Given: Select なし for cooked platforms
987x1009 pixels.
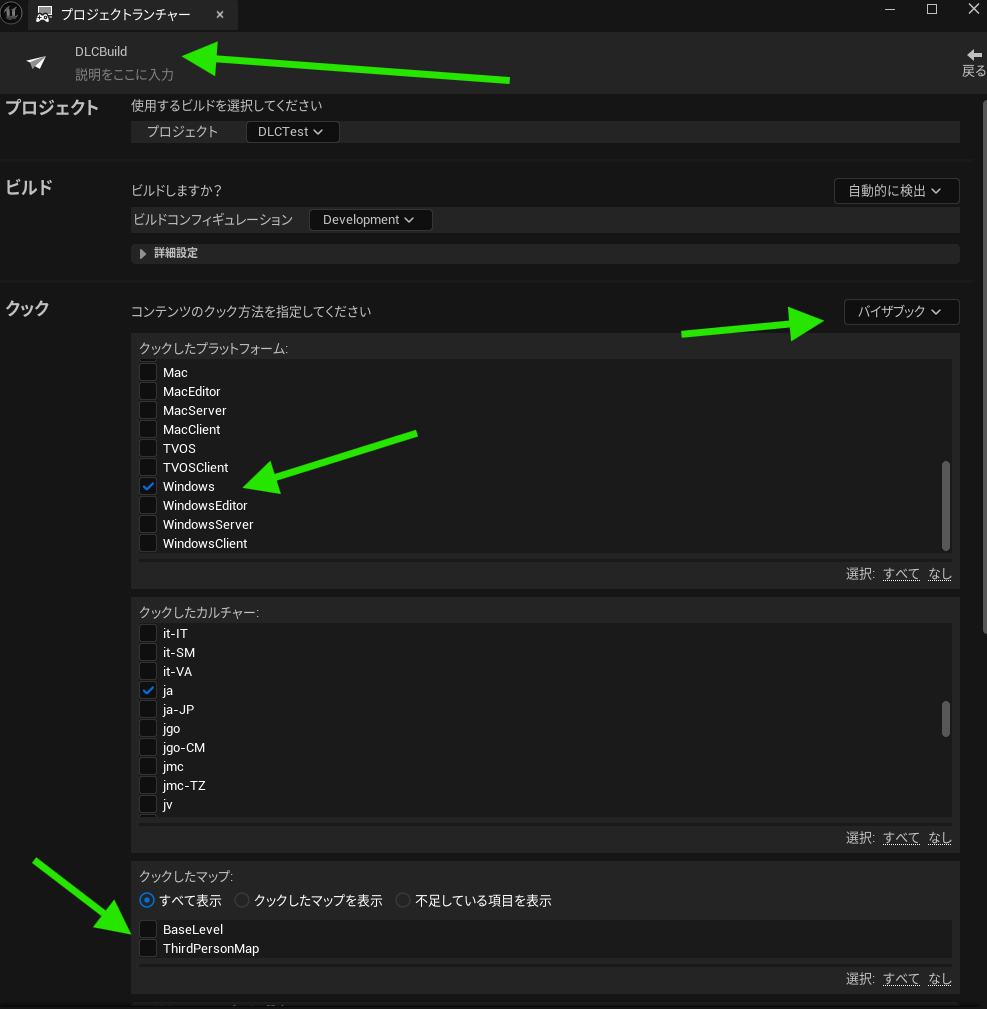Looking at the screenshot, I should coord(939,573).
